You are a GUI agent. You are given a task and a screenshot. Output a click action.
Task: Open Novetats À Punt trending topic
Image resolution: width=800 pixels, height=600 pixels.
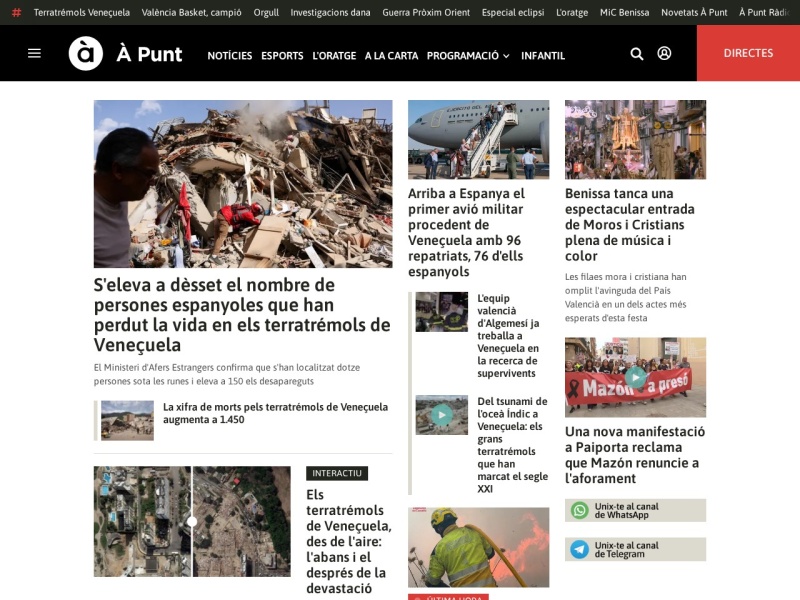[x=694, y=12]
